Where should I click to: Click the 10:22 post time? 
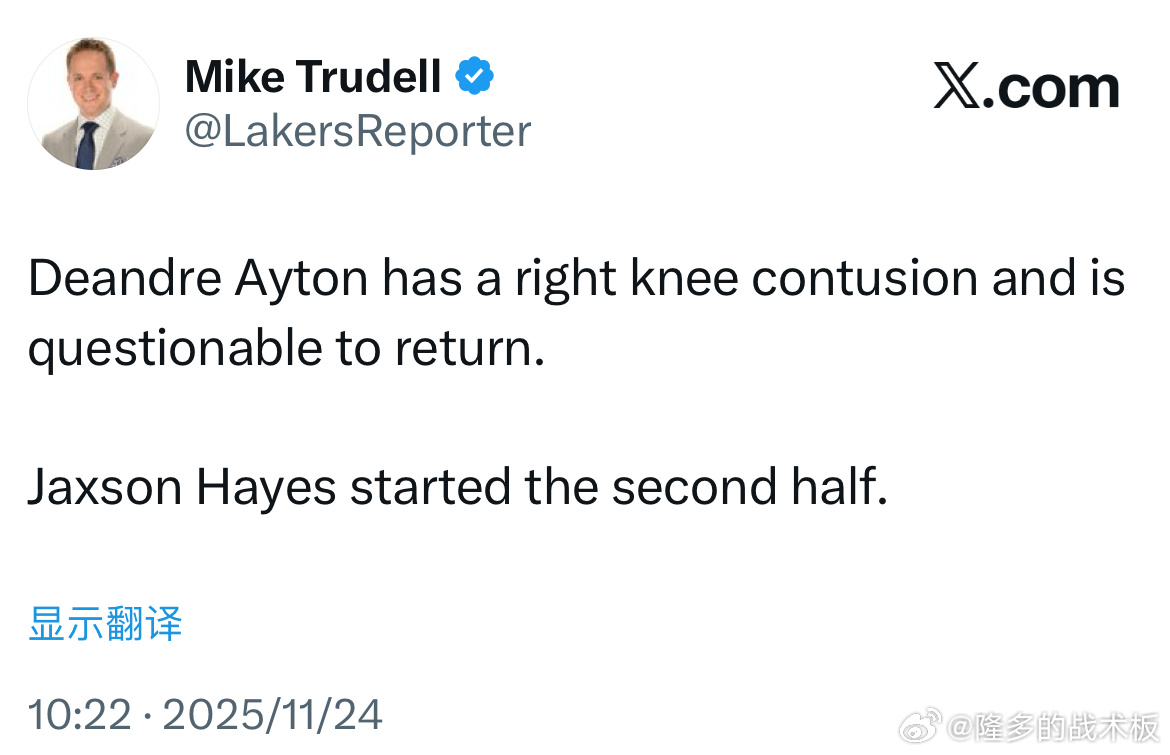[x=79, y=714]
